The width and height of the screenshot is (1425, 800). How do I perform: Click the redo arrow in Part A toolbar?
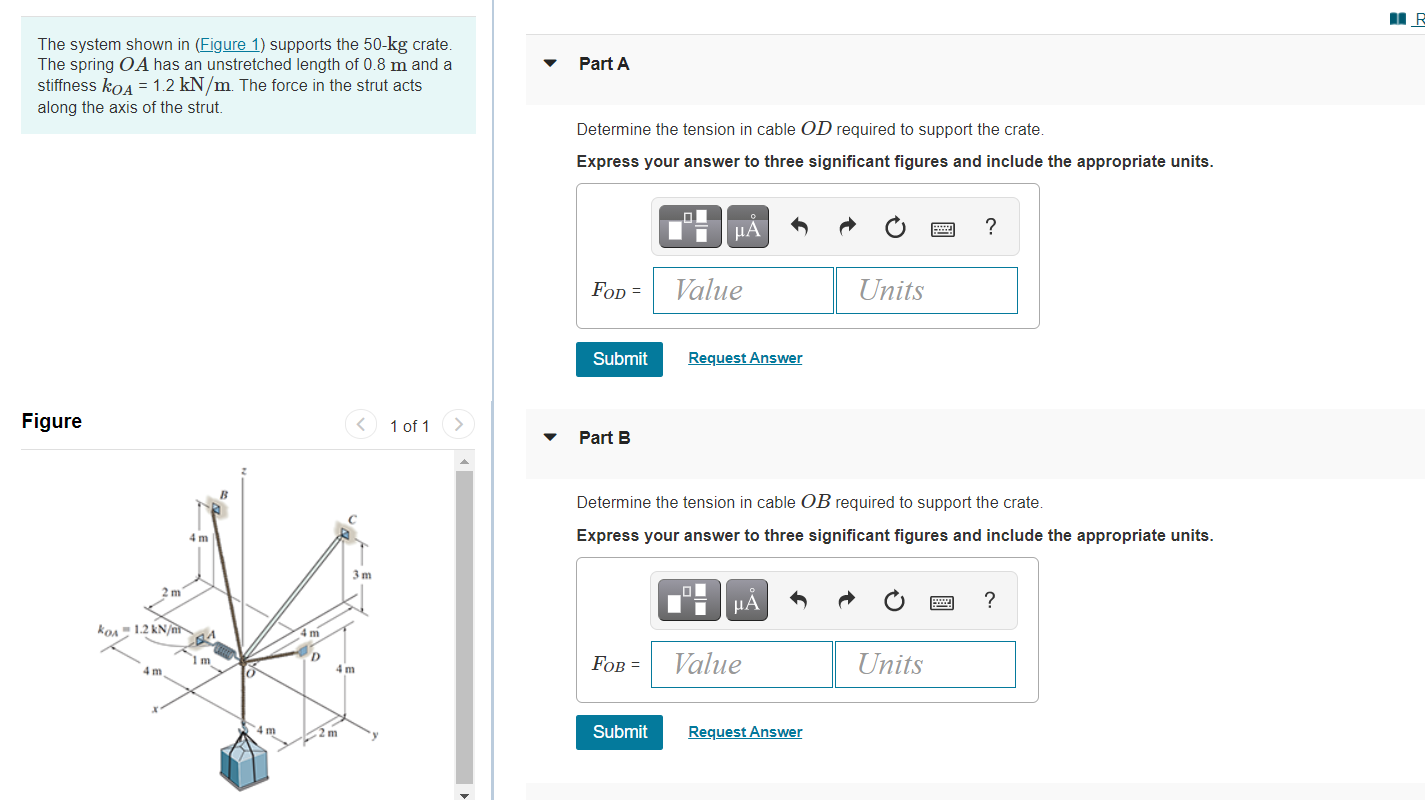coord(846,226)
